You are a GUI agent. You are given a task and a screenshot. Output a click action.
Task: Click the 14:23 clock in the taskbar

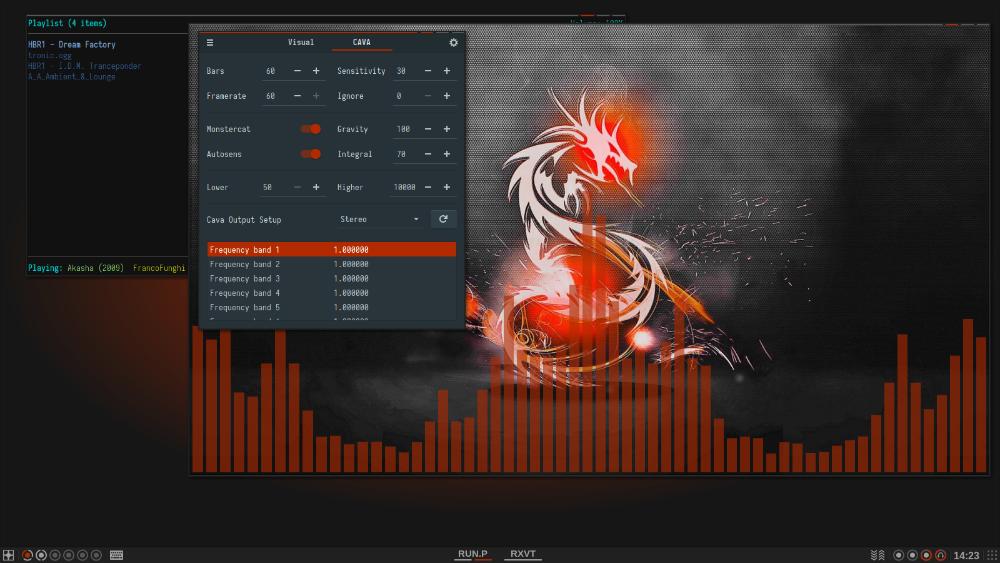pyautogui.click(x=966, y=555)
